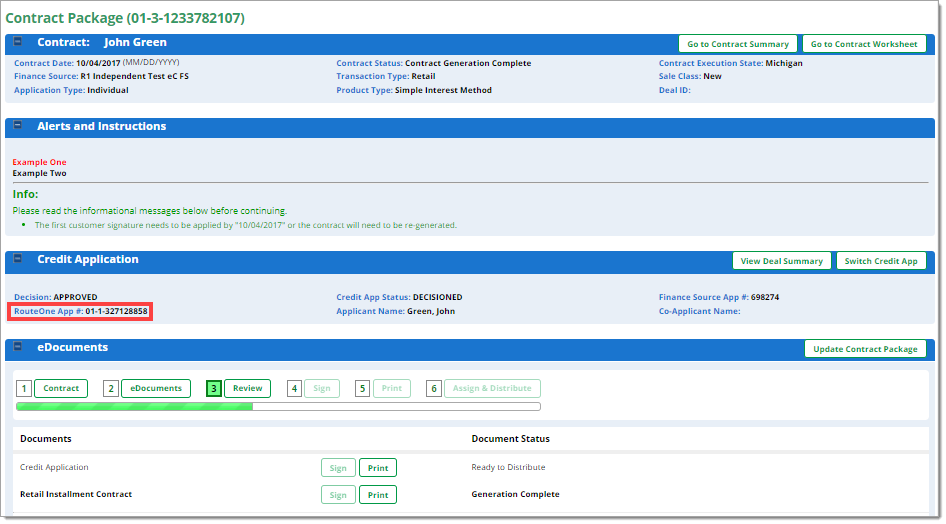Open the Review step
Image resolution: width=946 pixels, height=524 pixels.
coord(247,389)
